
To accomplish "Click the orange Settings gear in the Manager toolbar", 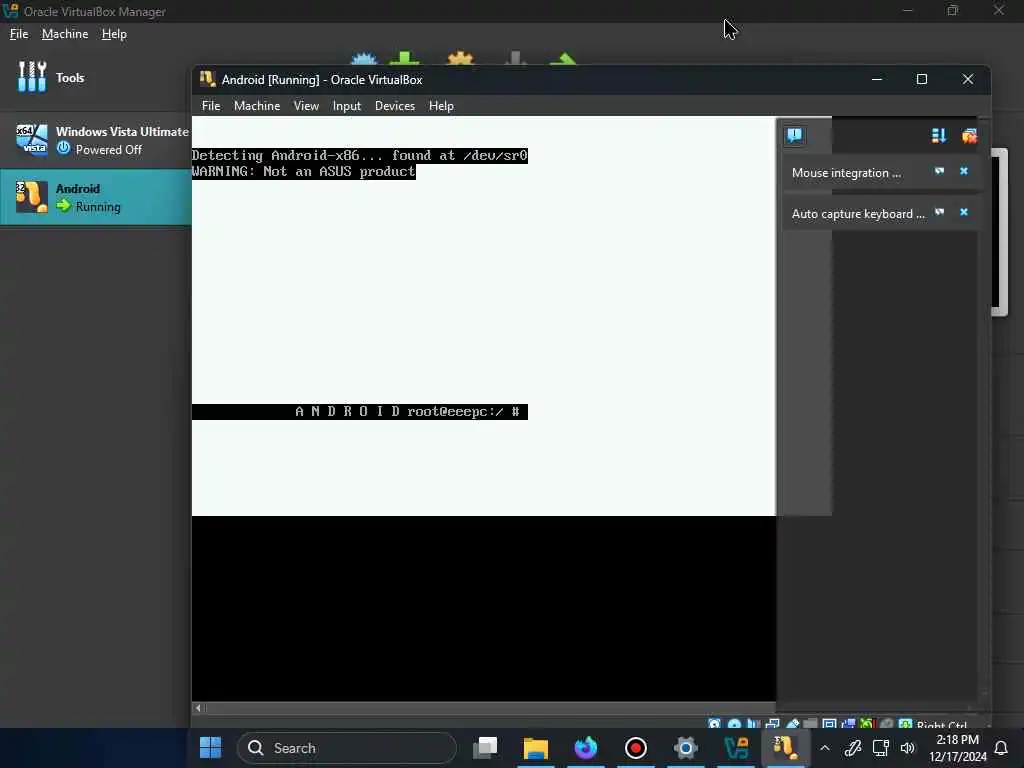I will coord(460,59).
